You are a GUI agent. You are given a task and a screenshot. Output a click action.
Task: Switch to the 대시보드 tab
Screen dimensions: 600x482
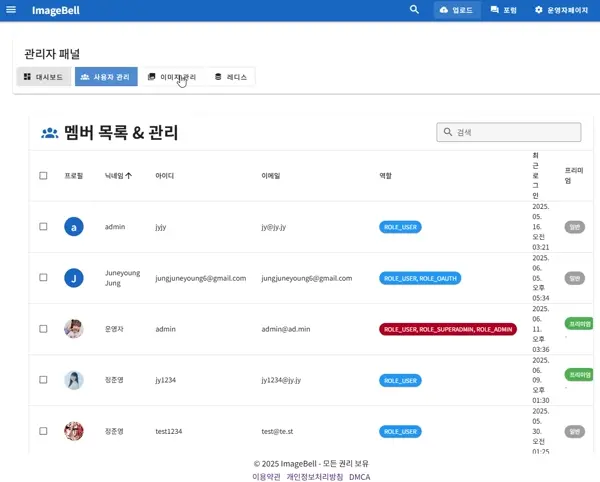[44, 77]
